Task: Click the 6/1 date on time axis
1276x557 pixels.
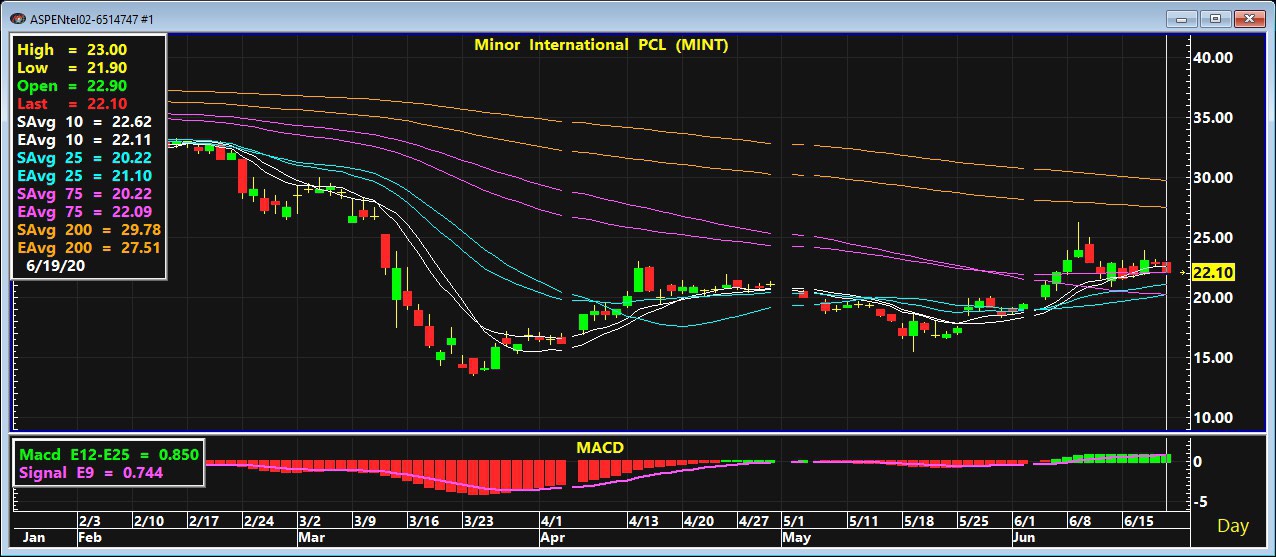Action: (1024, 521)
